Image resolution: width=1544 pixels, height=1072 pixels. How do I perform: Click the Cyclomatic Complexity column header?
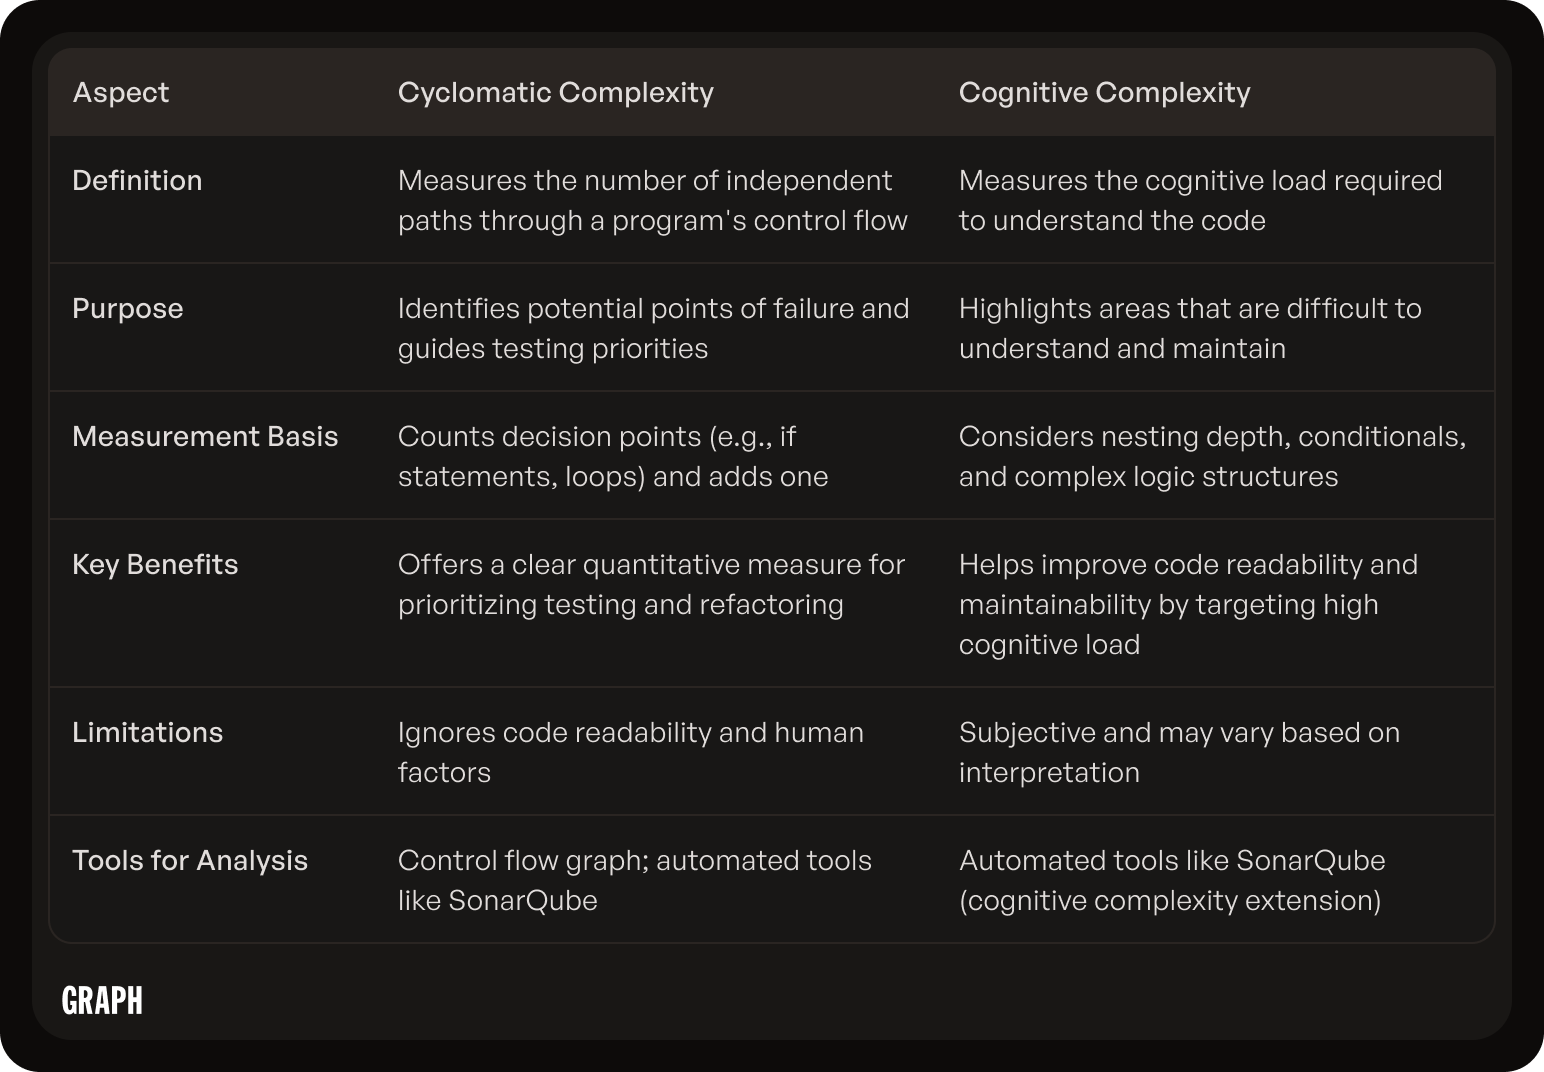pyautogui.click(x=556, y=92)
